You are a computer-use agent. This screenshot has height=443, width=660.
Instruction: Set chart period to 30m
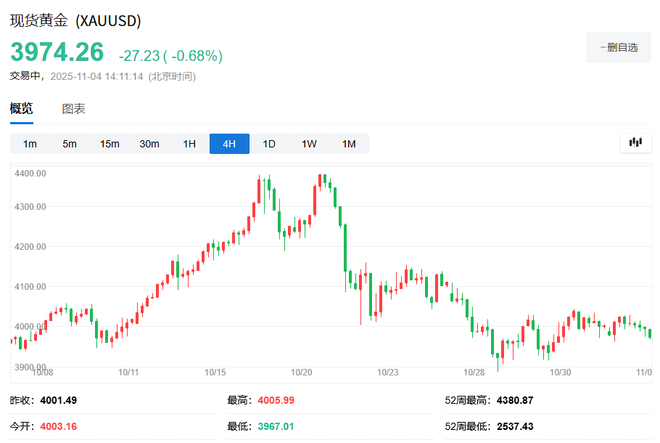point(150,144)
